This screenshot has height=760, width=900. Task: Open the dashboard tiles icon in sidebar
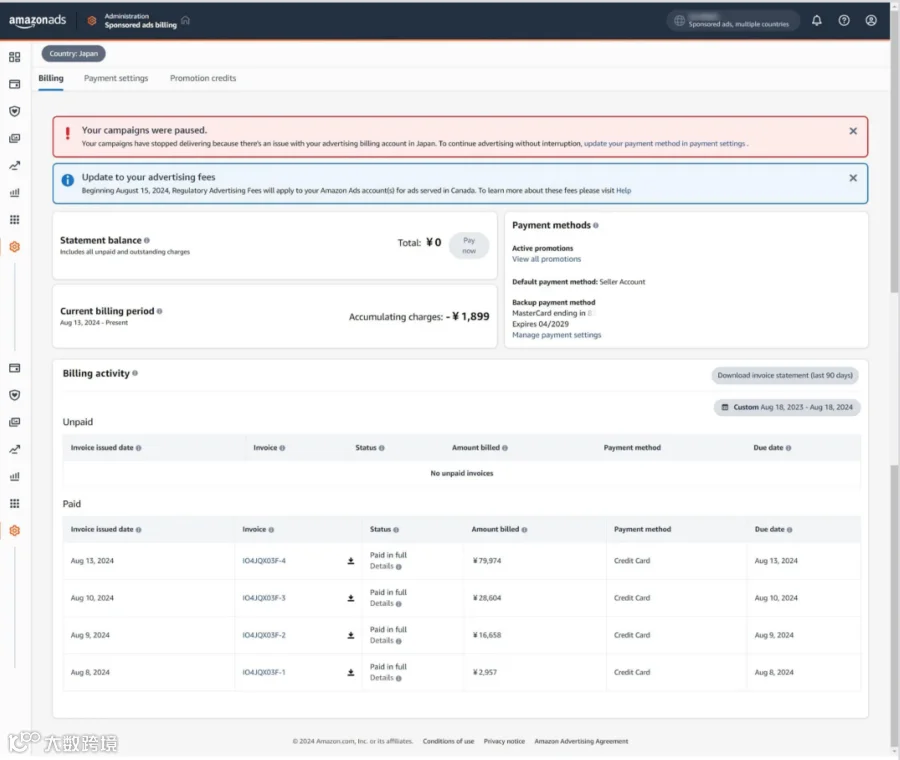15,57
